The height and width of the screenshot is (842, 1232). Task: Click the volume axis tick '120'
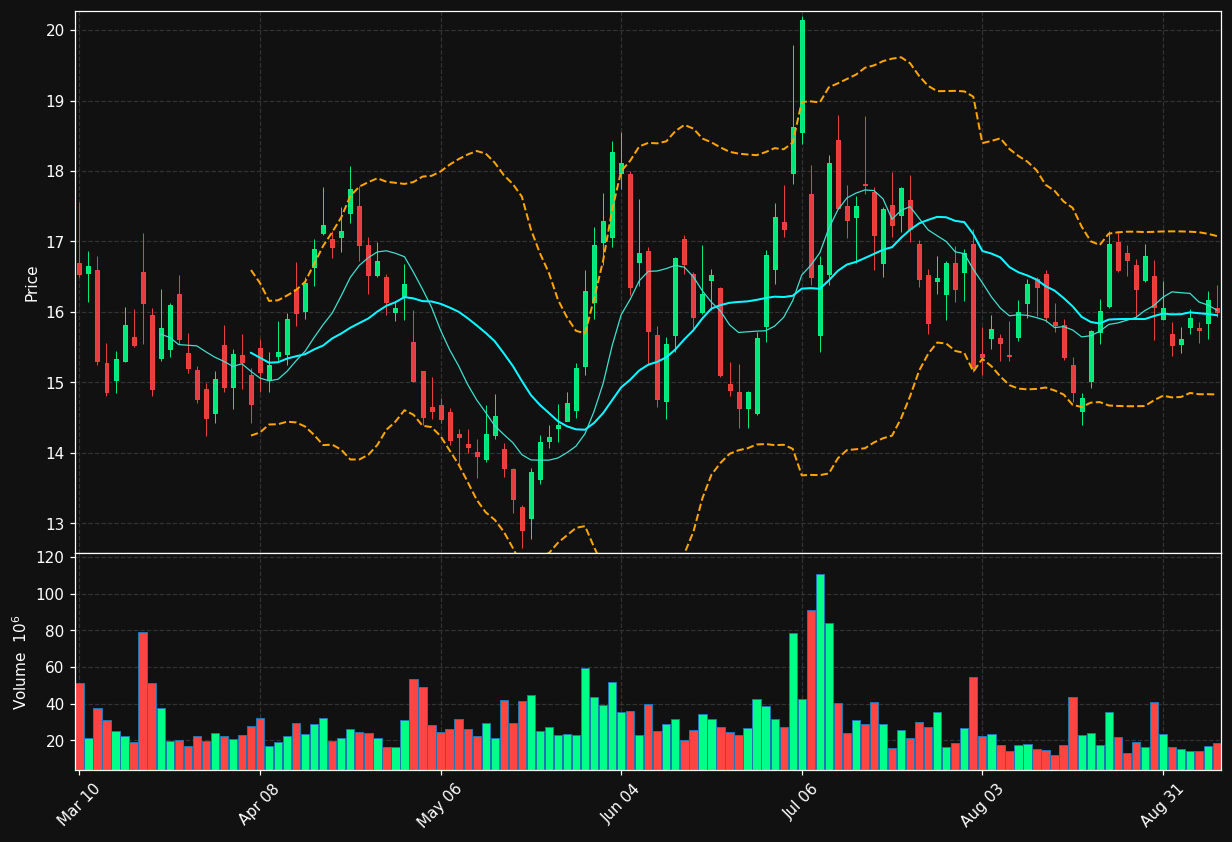(x=50, y=558)
